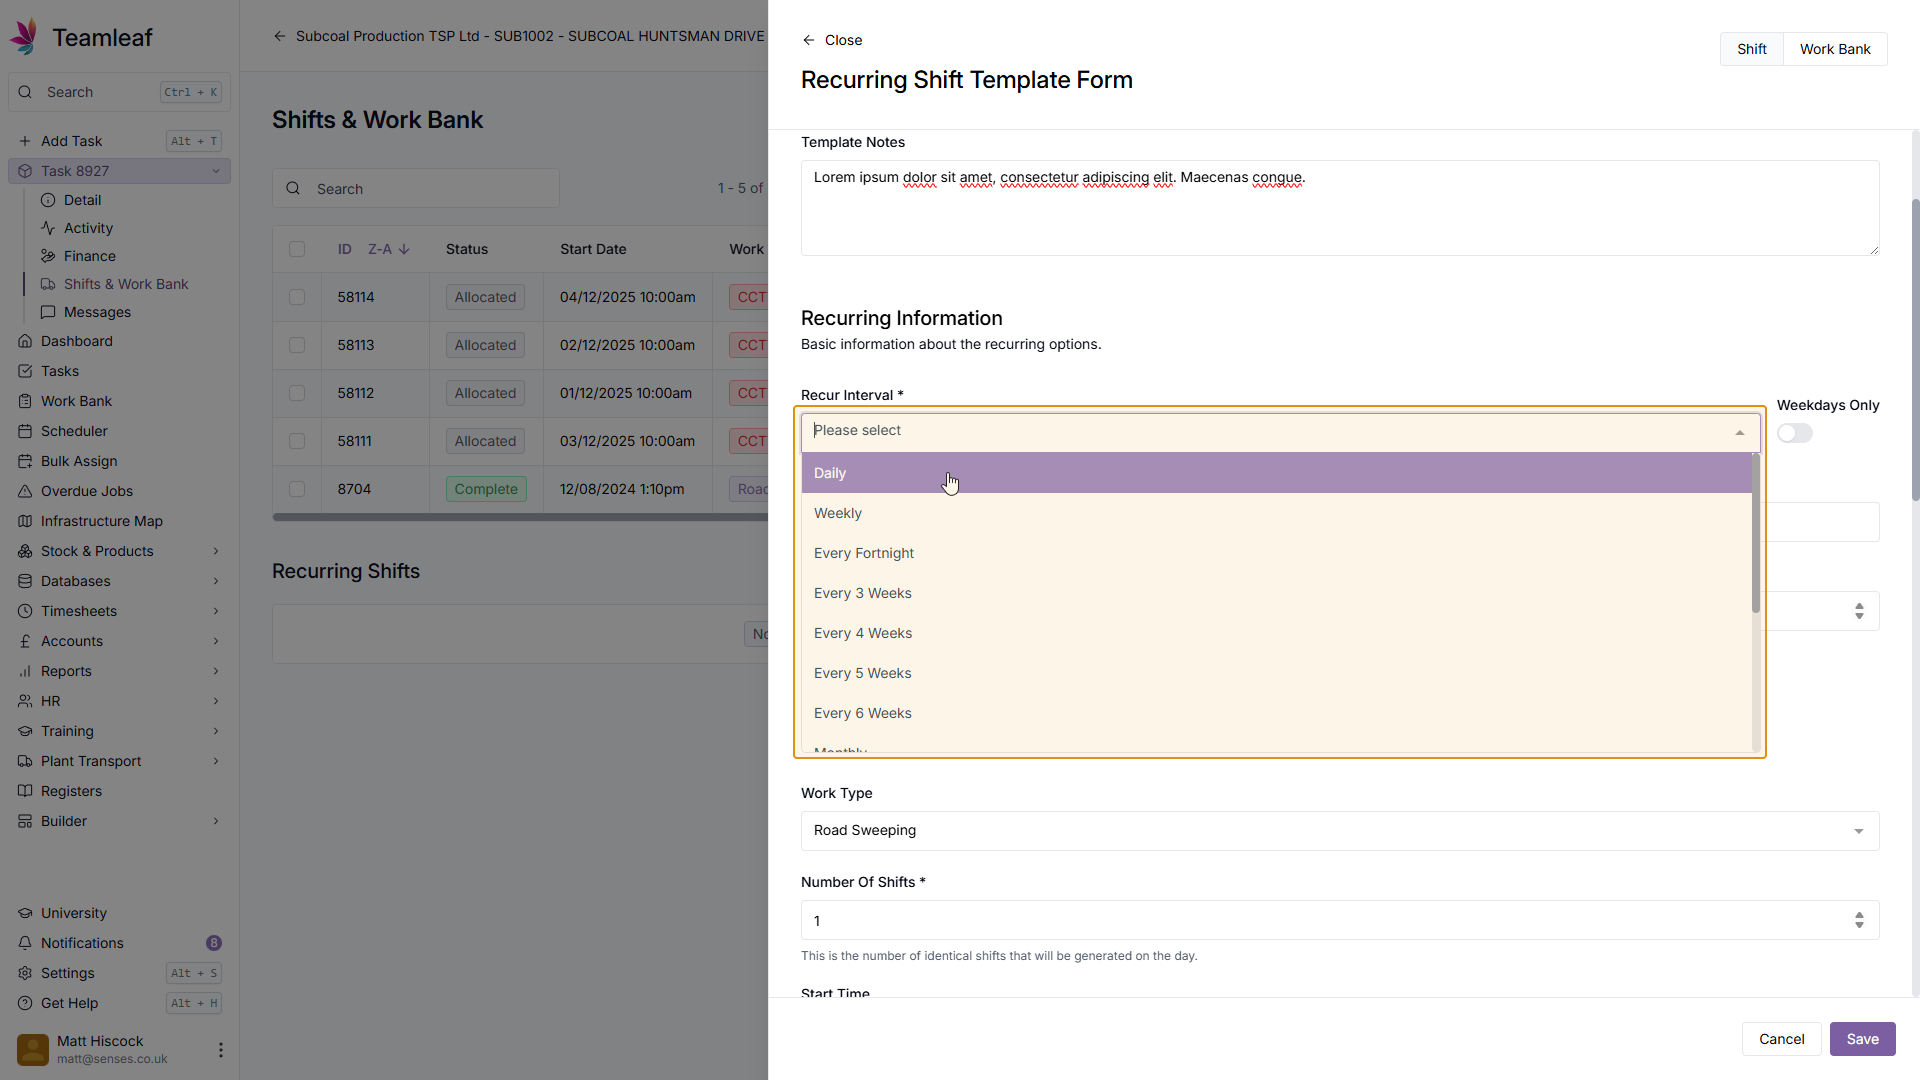Click the Infrastructure Map sidebar icon
The width and height of the screenshot is (1920, 1080).
(25, 521)
